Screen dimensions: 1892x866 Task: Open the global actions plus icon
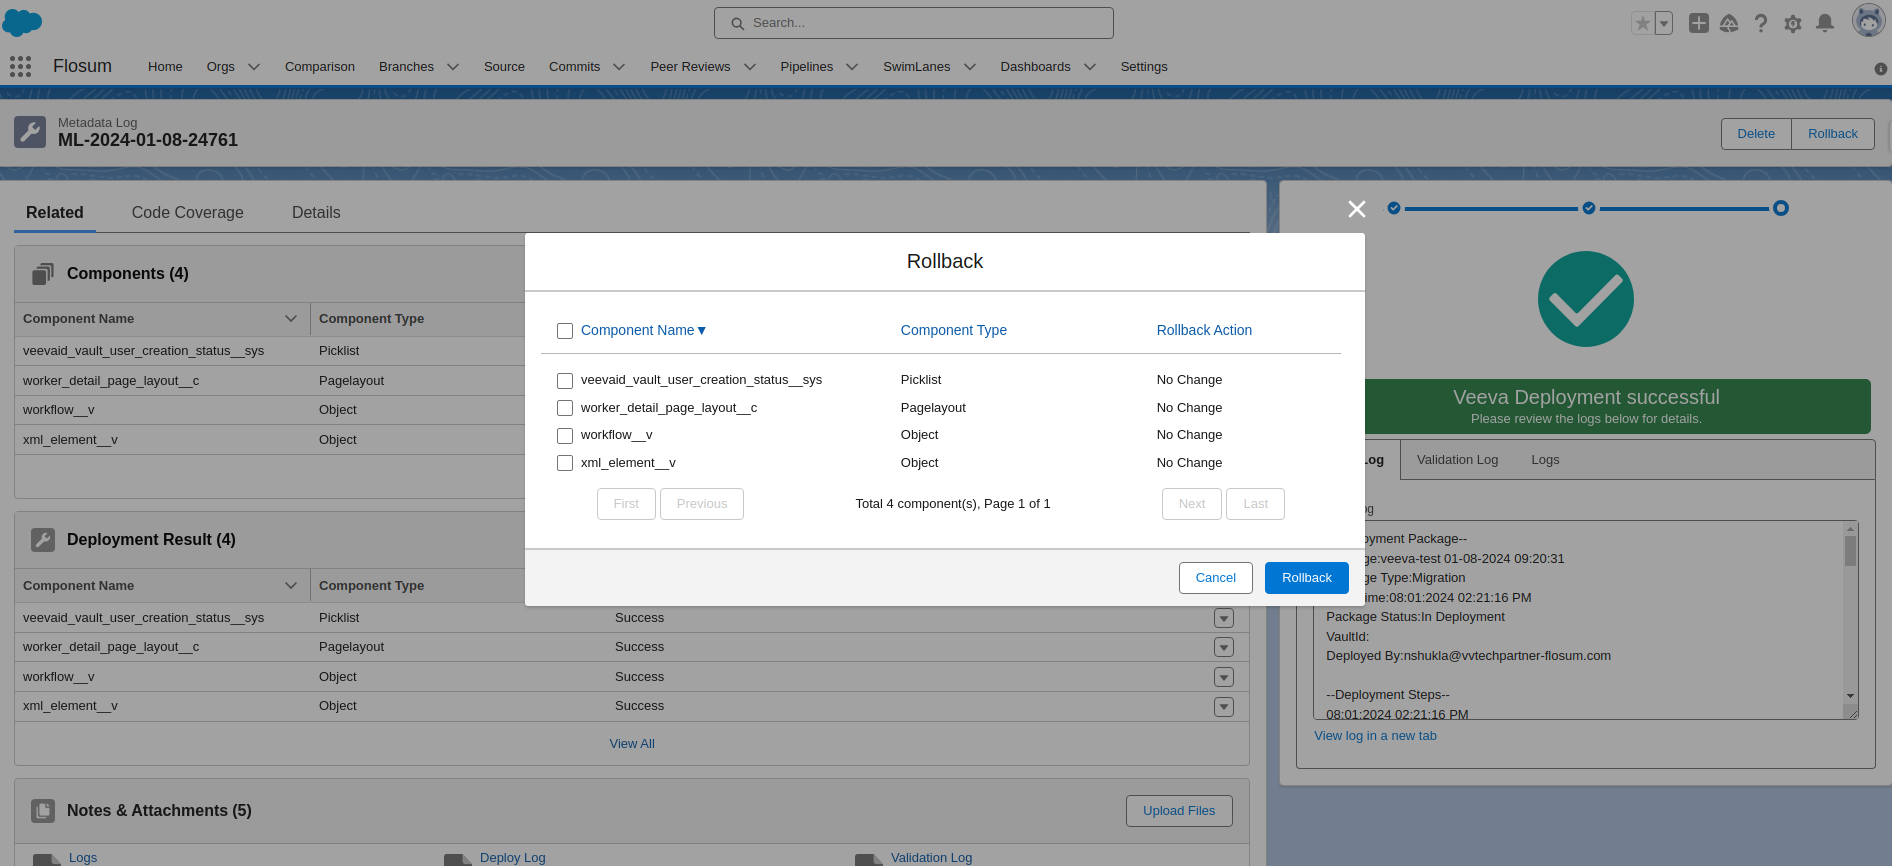(1698, 23)
